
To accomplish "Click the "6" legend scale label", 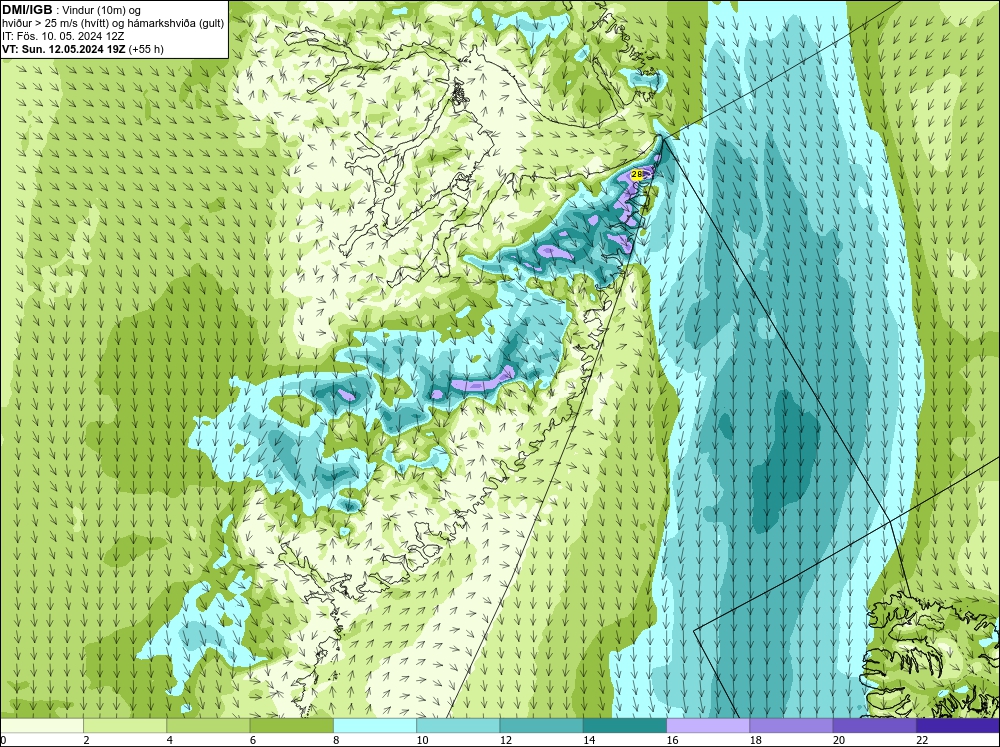I will click(253, 740).
